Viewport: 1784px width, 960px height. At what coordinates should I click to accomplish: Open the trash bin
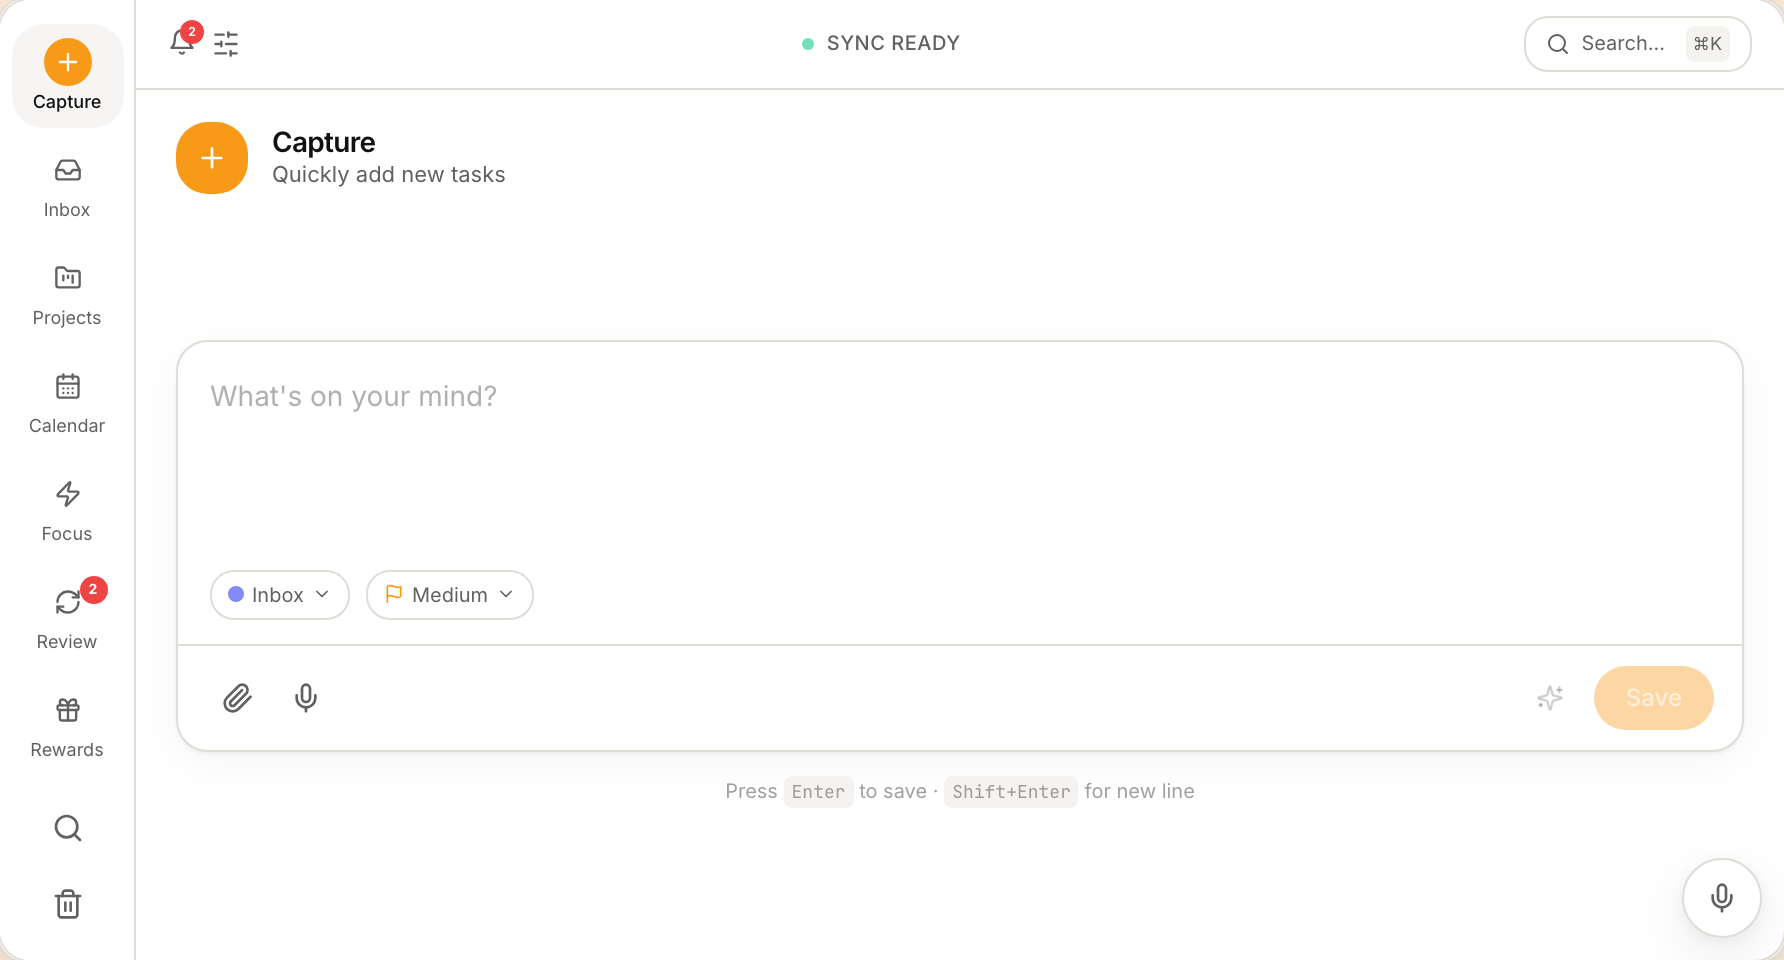click(x=66, y=903)
